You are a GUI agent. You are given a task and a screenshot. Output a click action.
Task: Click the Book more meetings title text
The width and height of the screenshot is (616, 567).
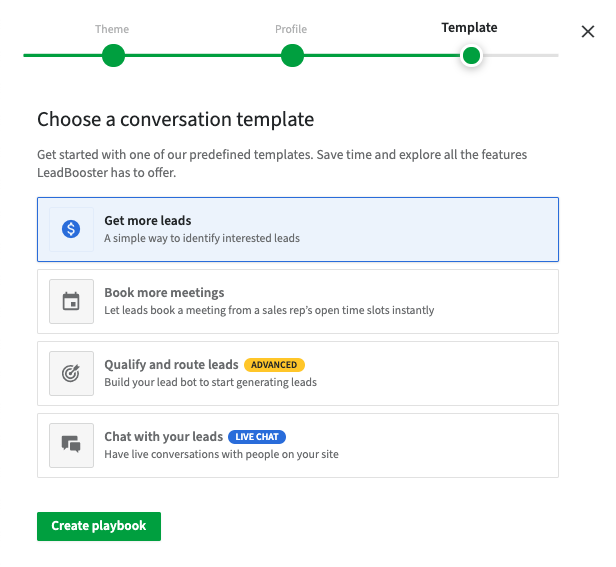[x=164, y=293]
